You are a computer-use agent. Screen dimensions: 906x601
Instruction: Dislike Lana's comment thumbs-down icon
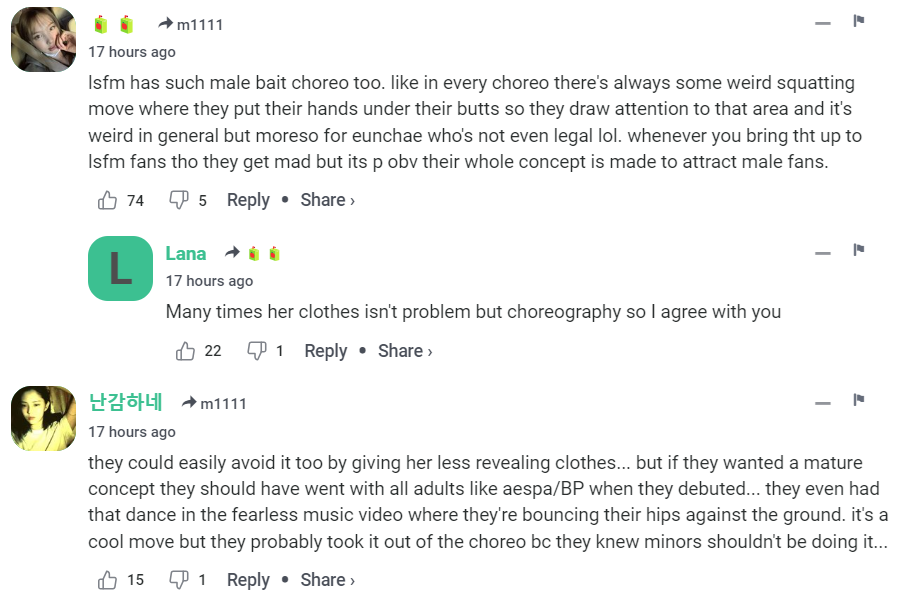[257, 351]
